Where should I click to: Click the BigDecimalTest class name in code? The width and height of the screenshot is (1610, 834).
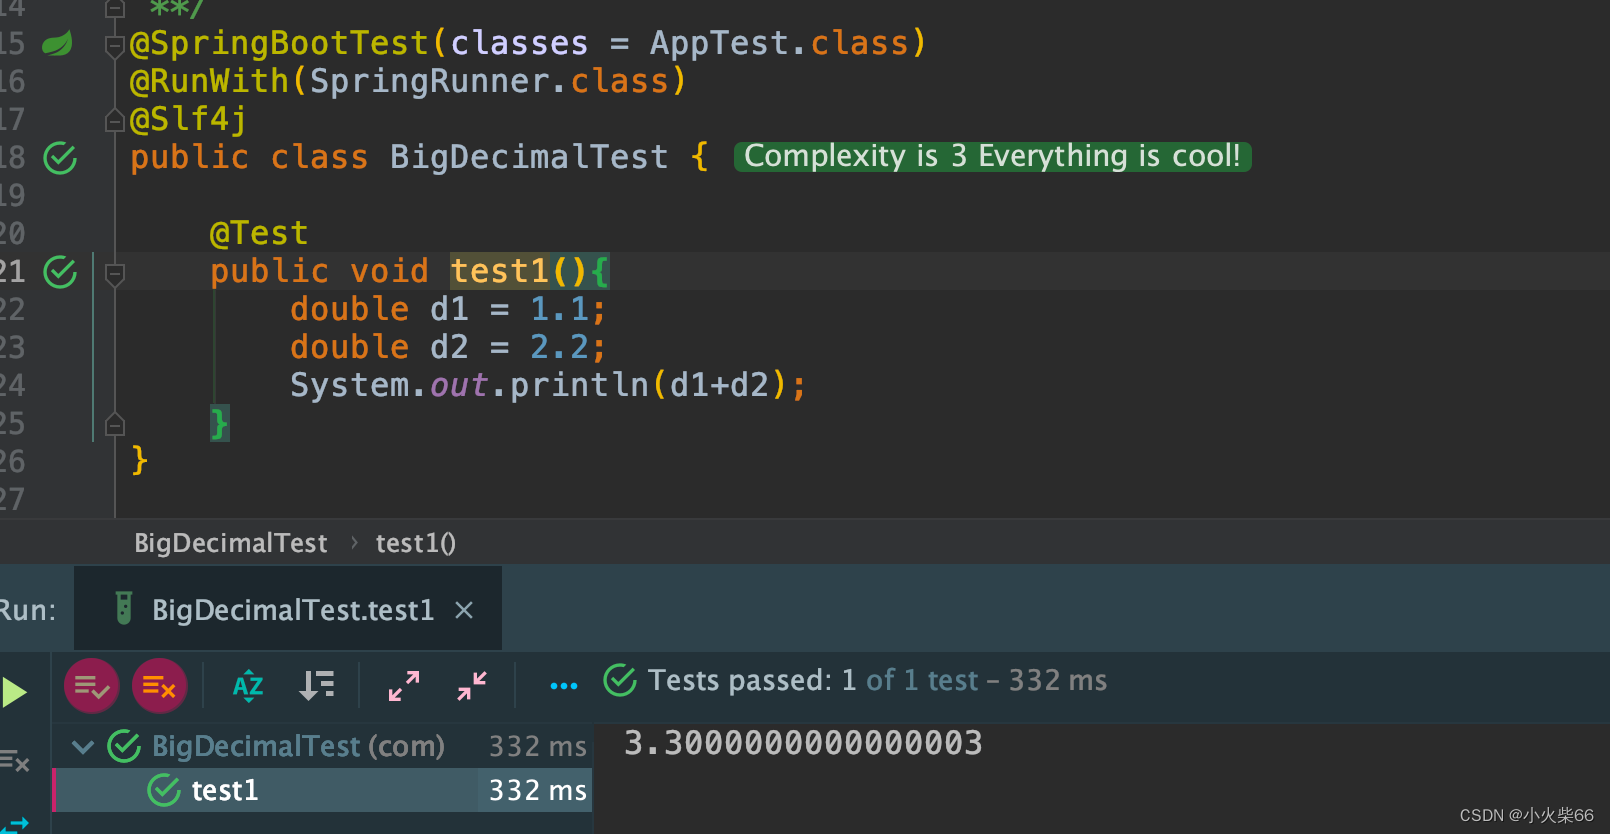tap(529, 157)
